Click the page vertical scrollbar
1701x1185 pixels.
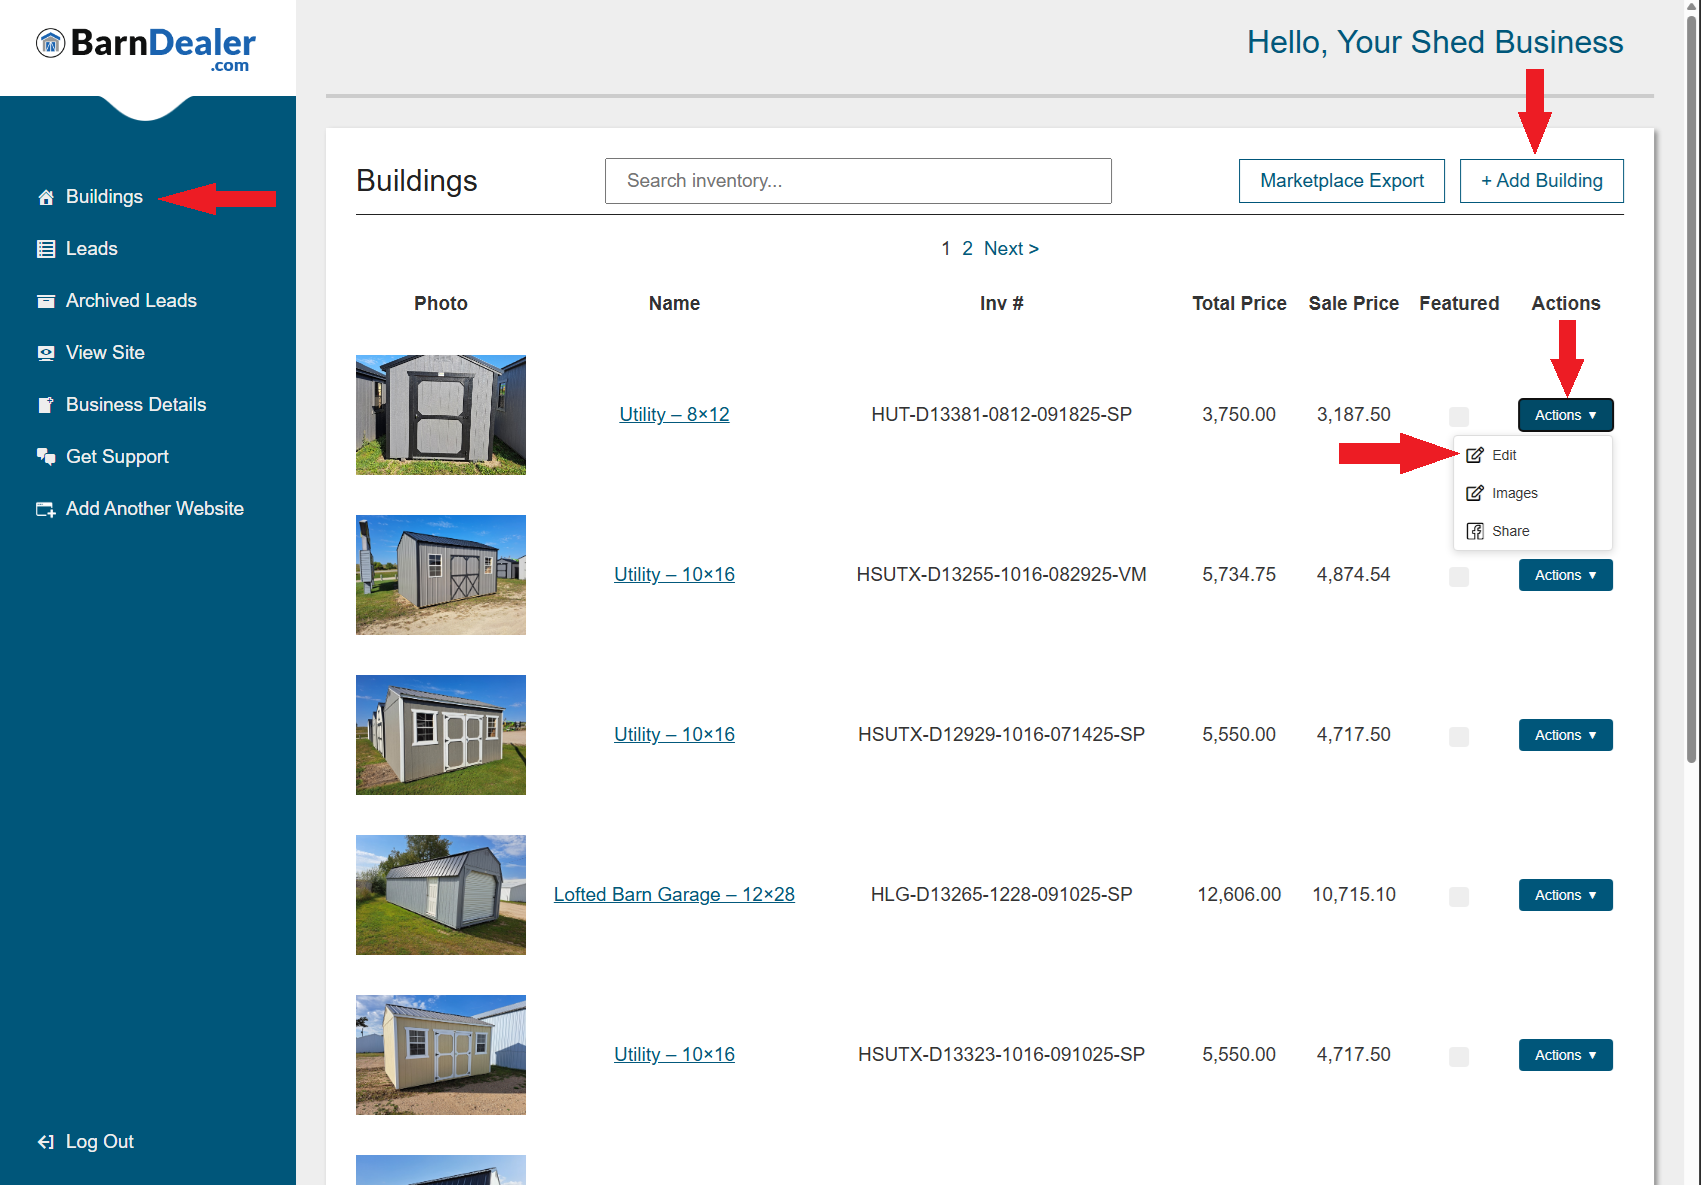tap(1691, 390)
